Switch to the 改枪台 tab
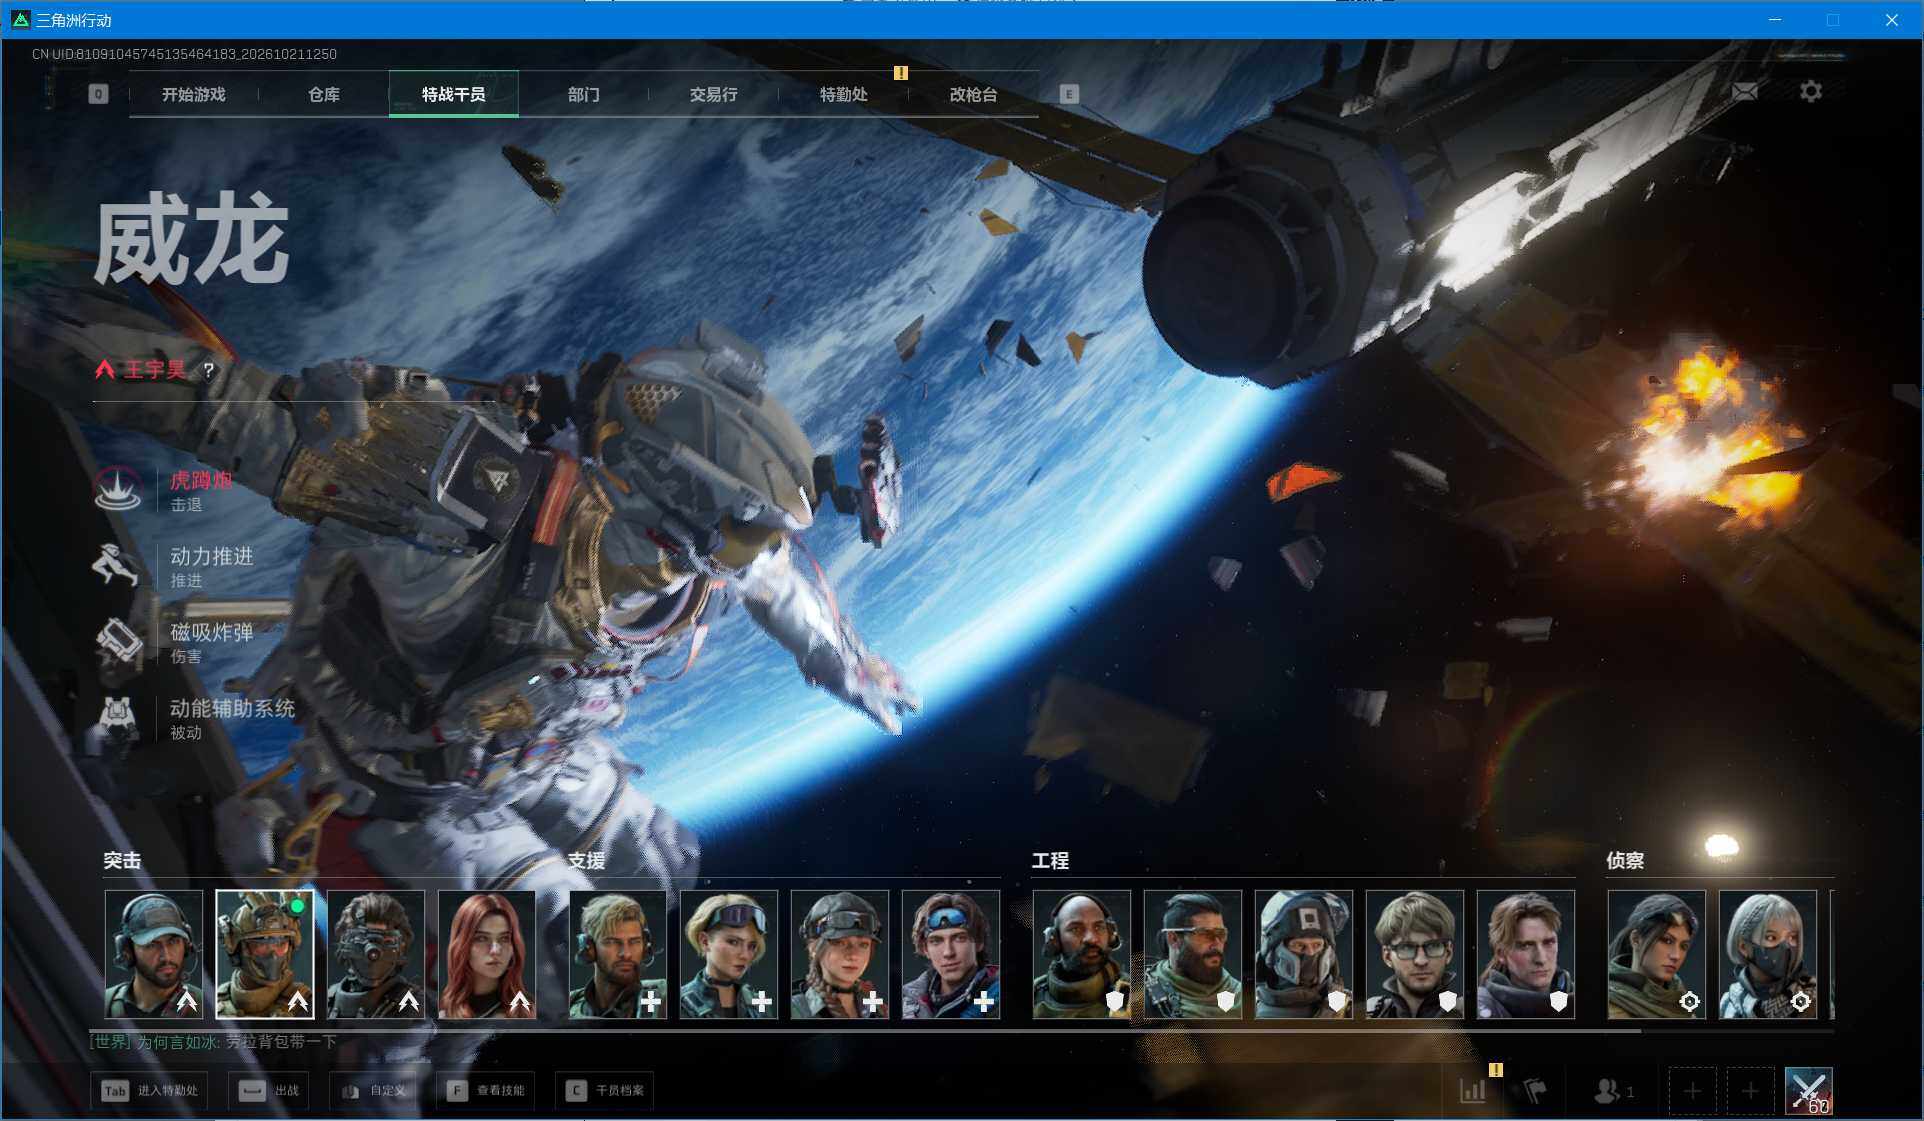Image resolution: width=1924 pixels, height=1121 pixels. (x=974, y=94)
